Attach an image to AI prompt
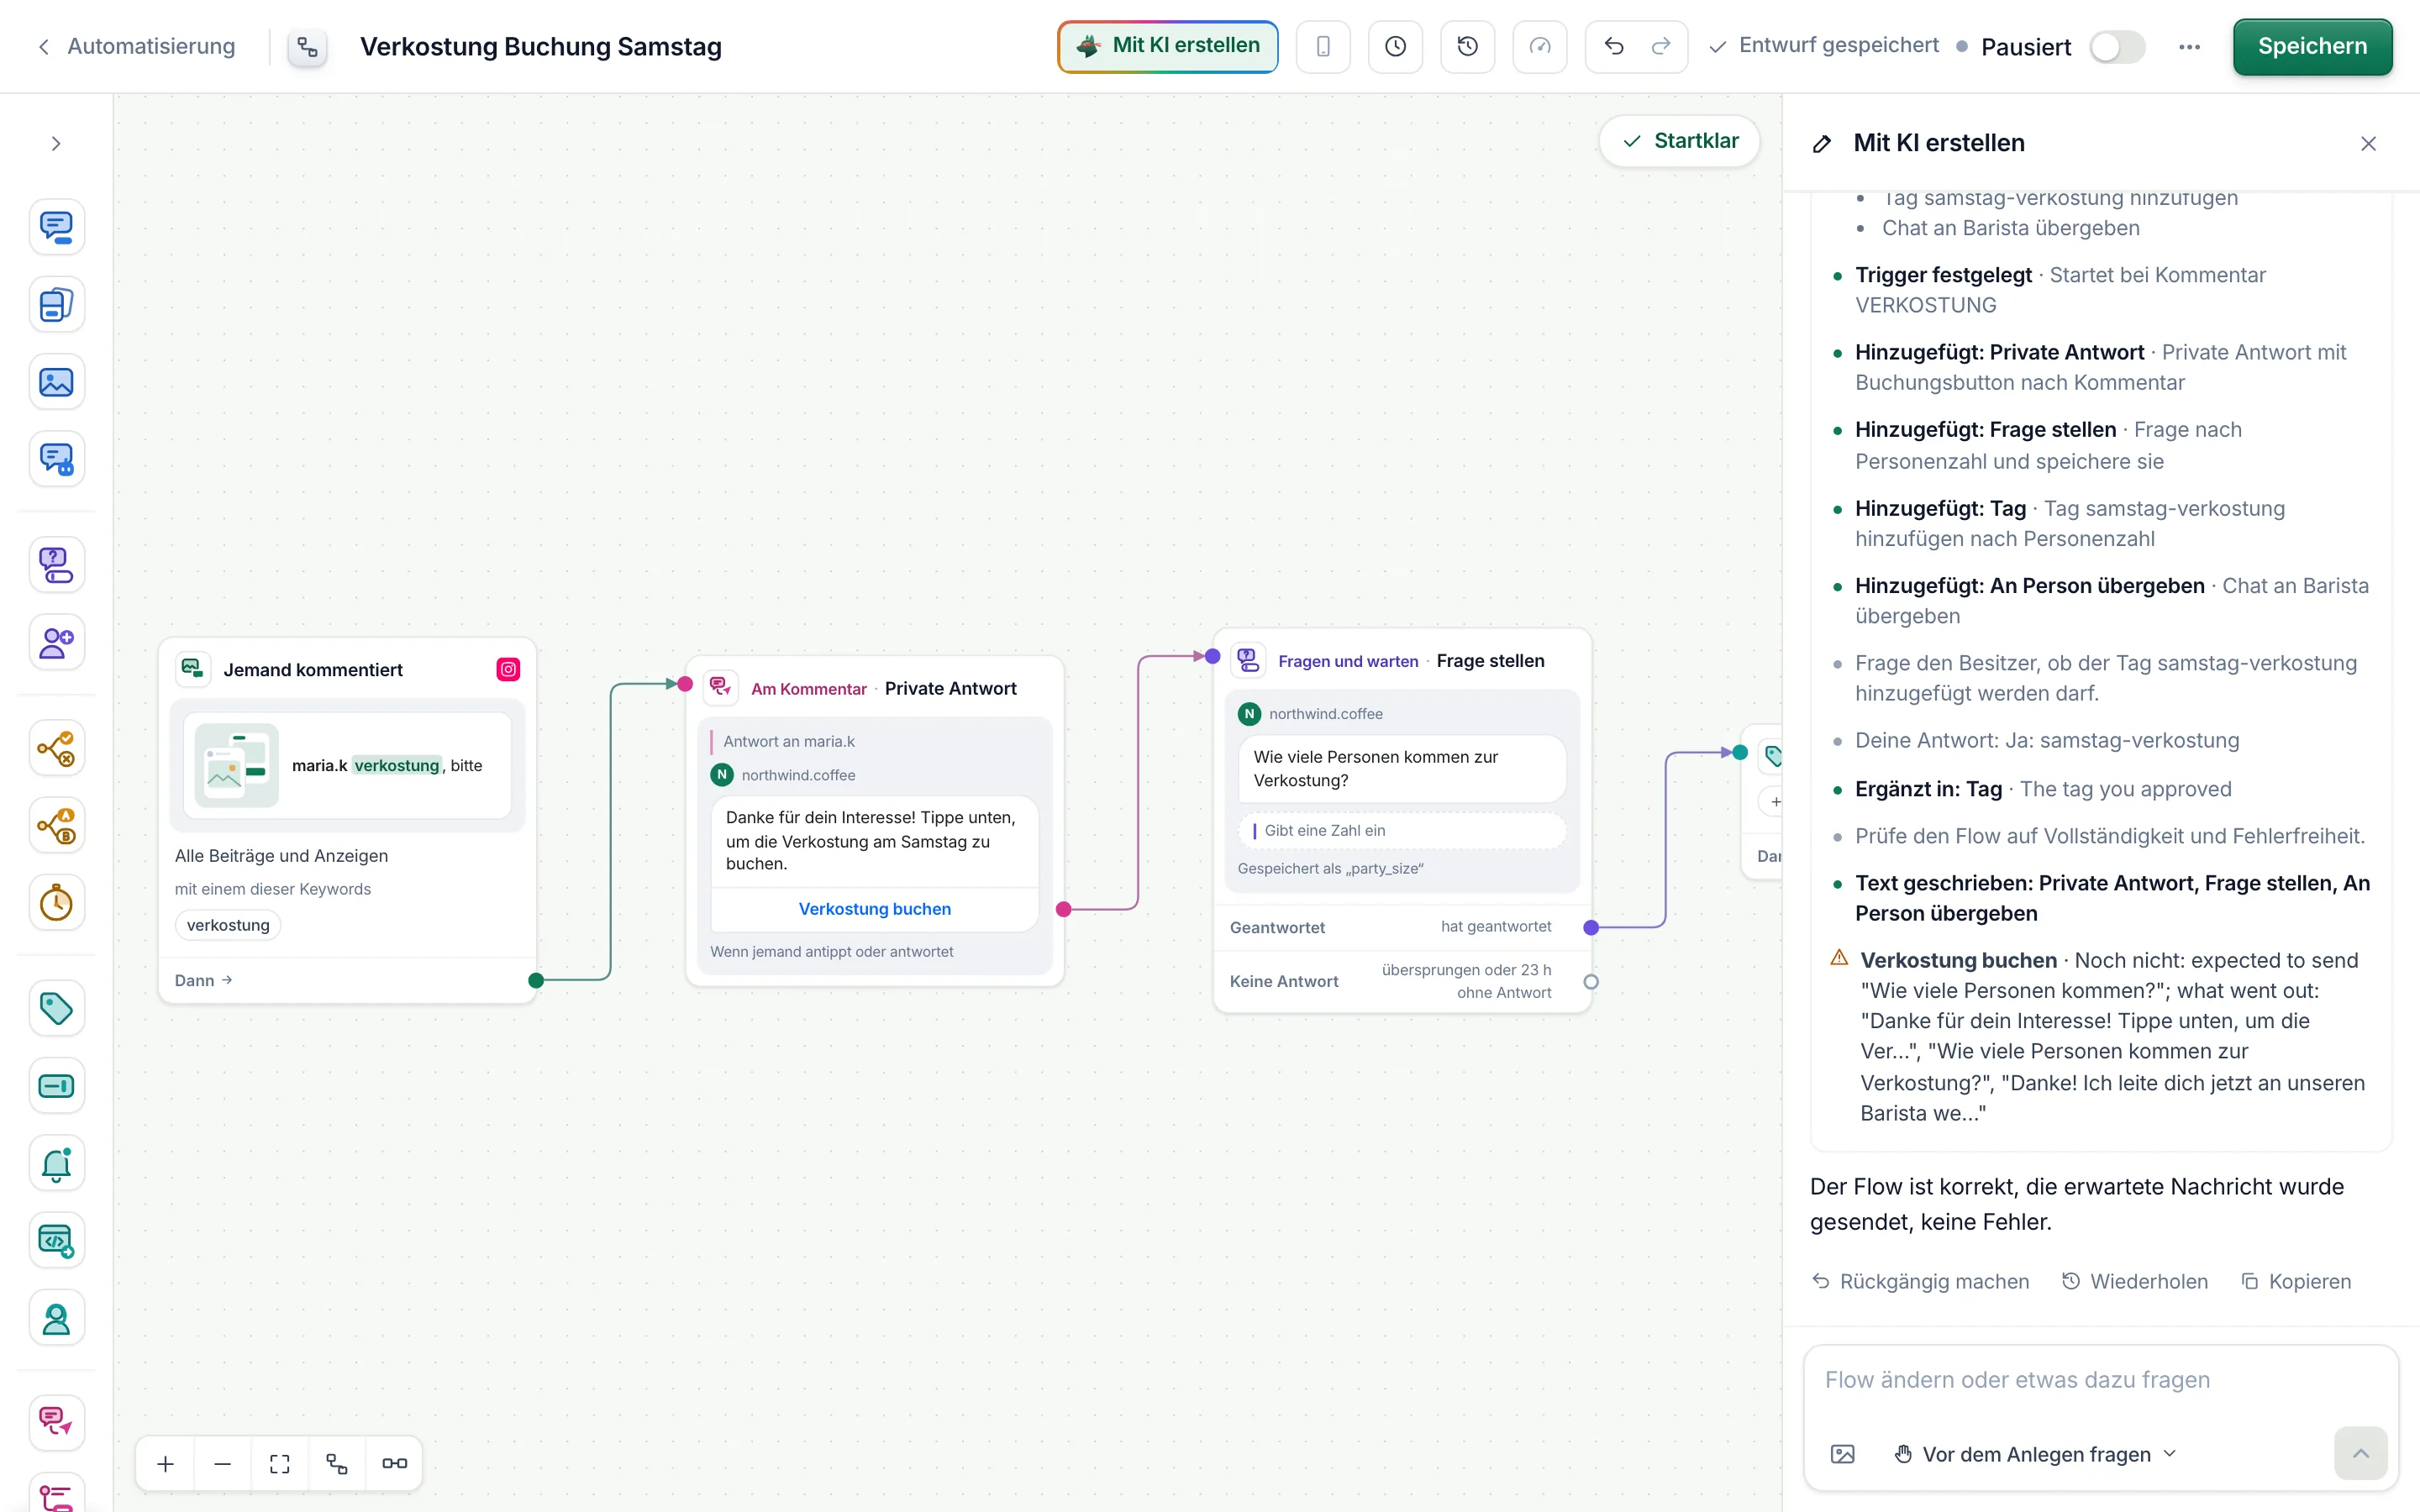Screen dimensions: 2420x1512 coord(1842,1455)
